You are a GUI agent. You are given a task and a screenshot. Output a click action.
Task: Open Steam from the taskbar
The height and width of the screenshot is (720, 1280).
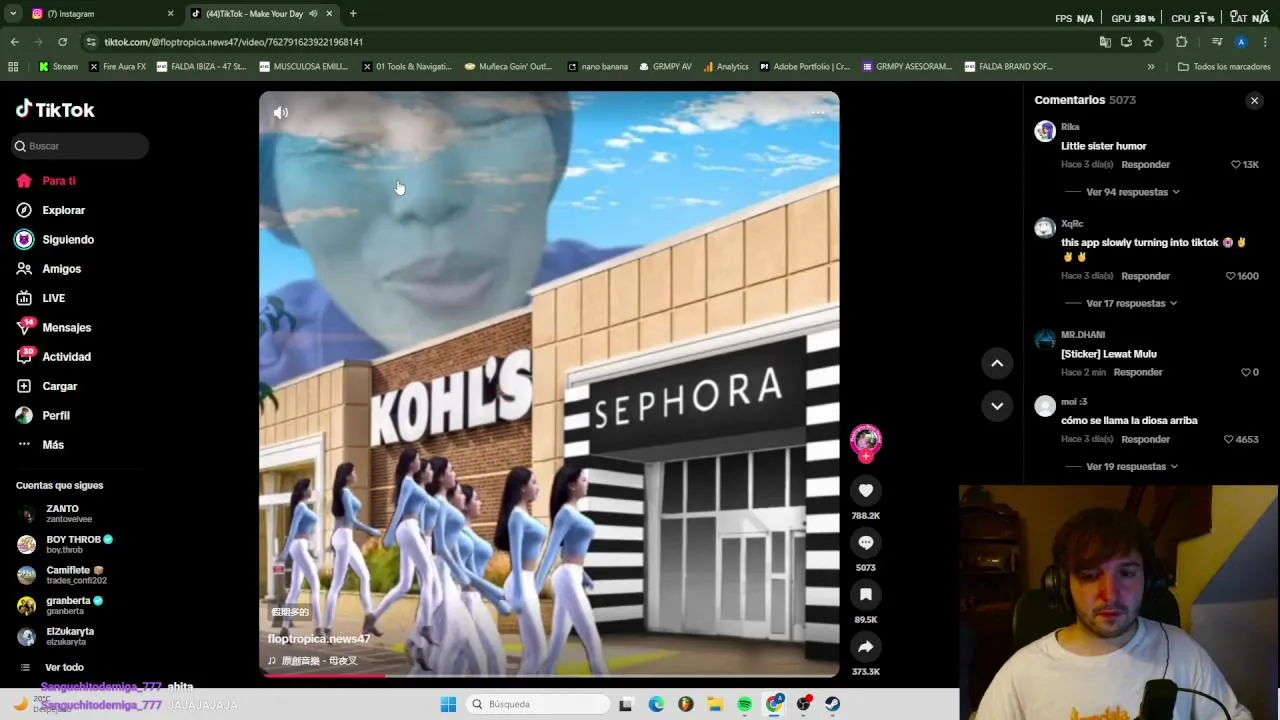832,704
